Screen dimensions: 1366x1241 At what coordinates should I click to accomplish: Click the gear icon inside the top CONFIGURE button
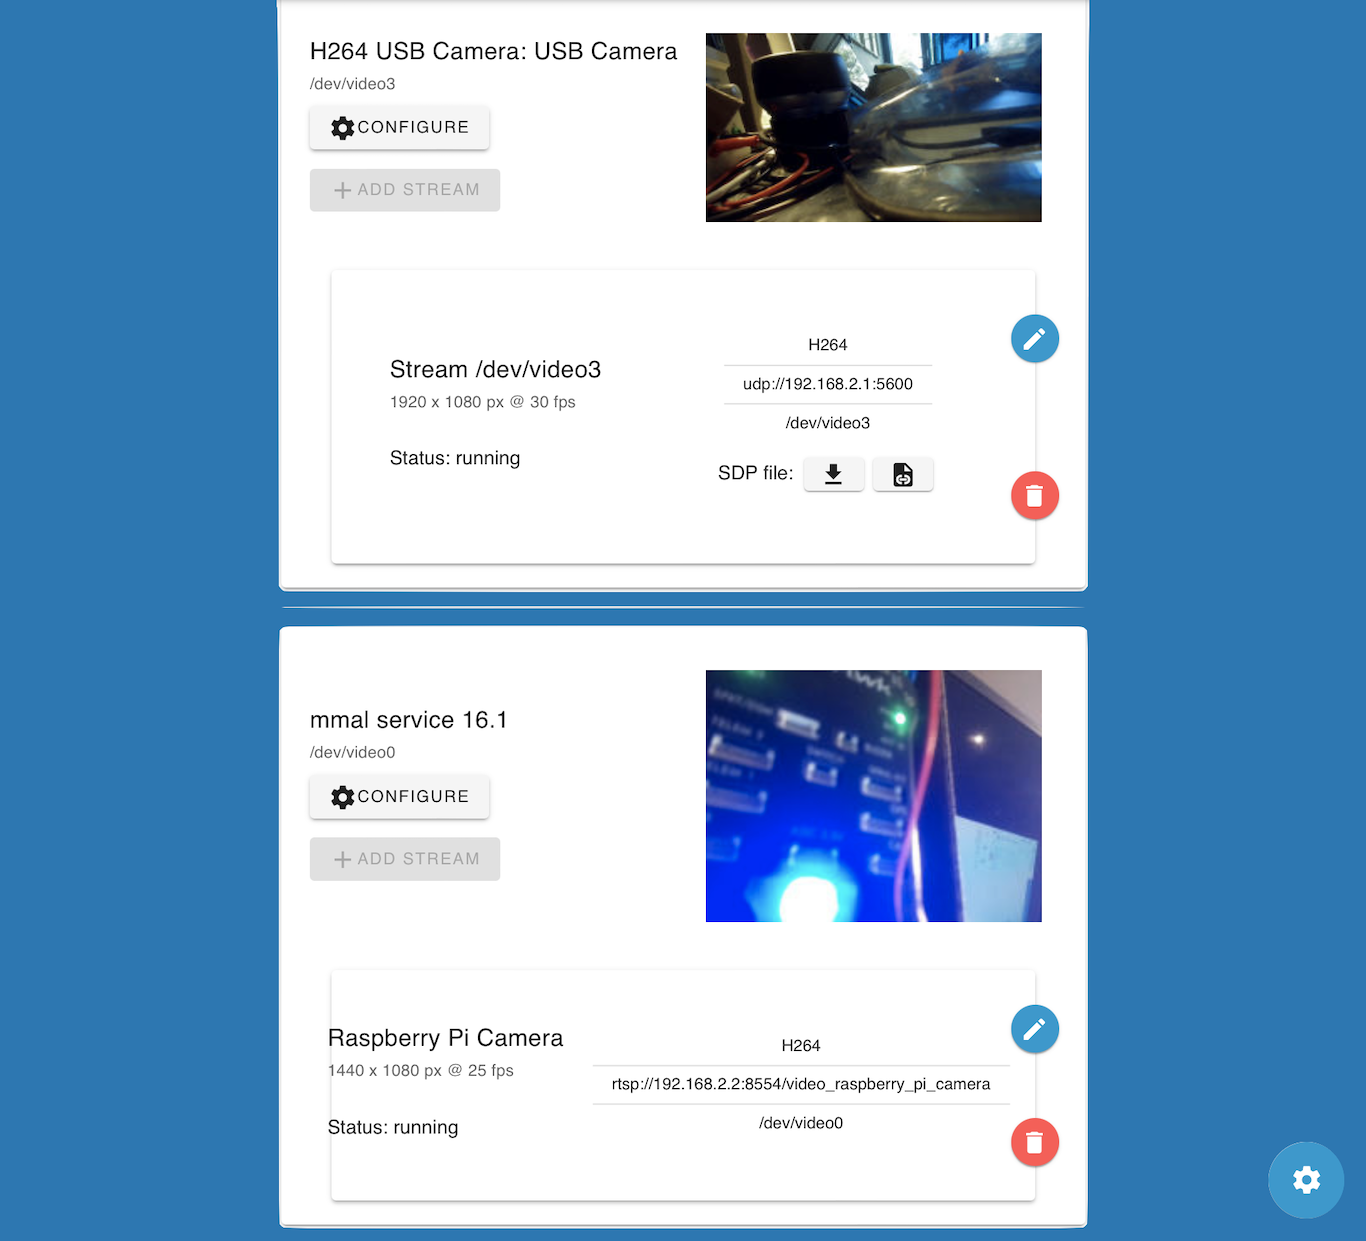(x=343, y=128)
